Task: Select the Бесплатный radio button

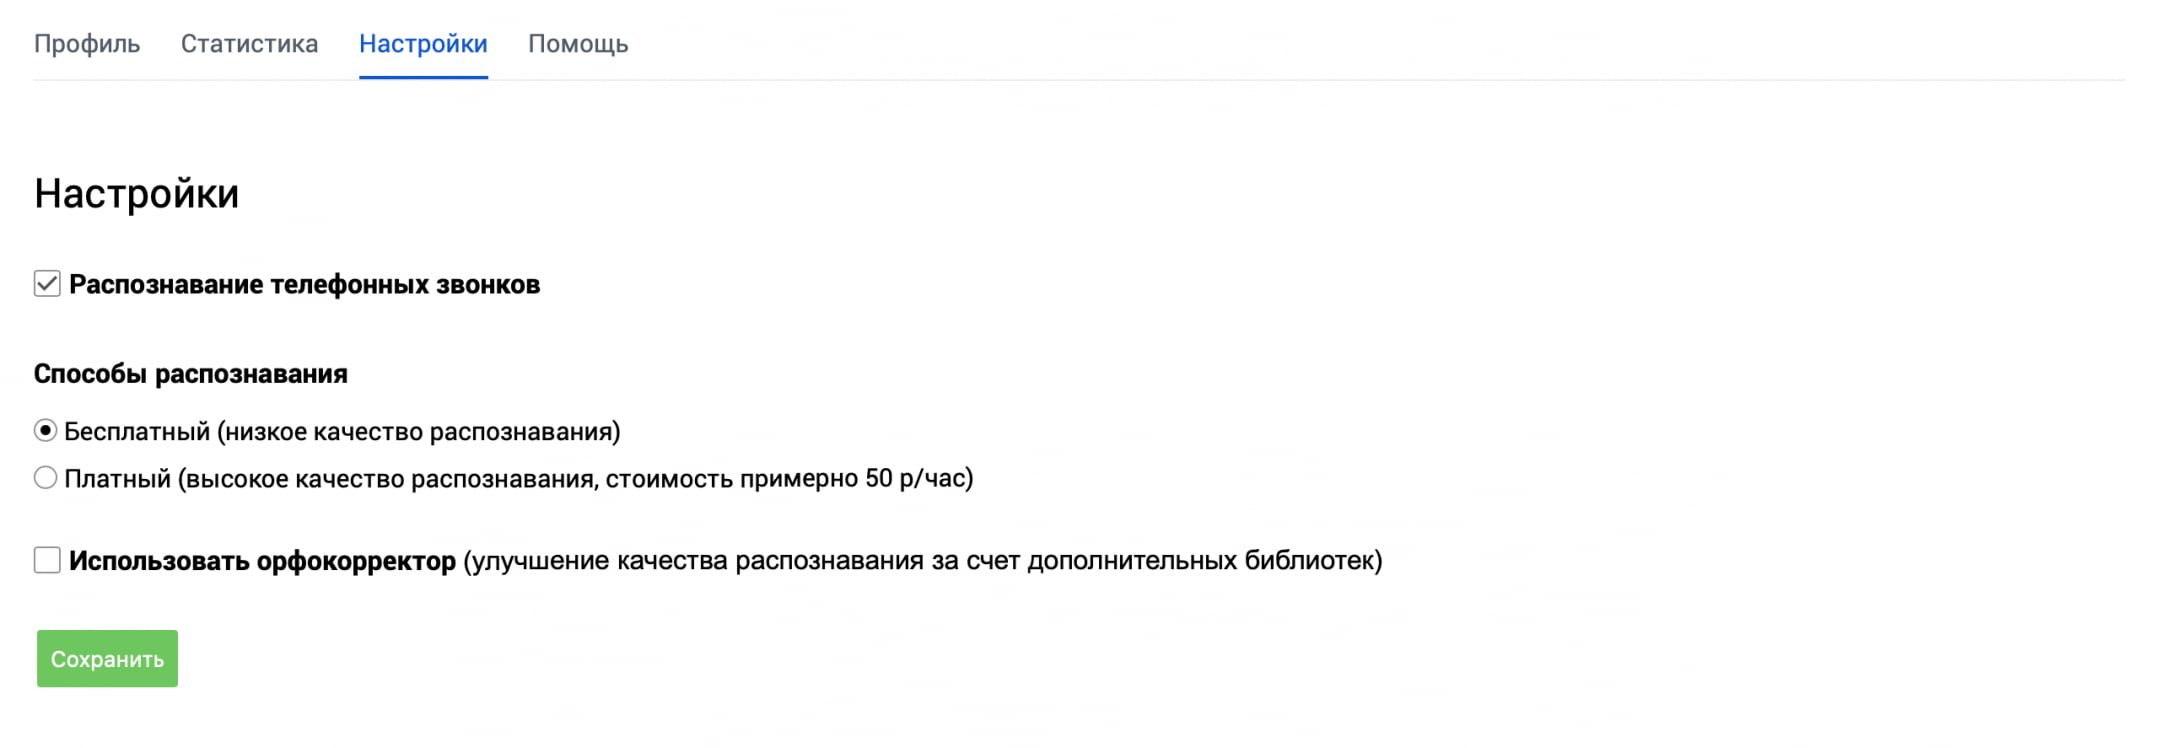Action: pos(45,431)
